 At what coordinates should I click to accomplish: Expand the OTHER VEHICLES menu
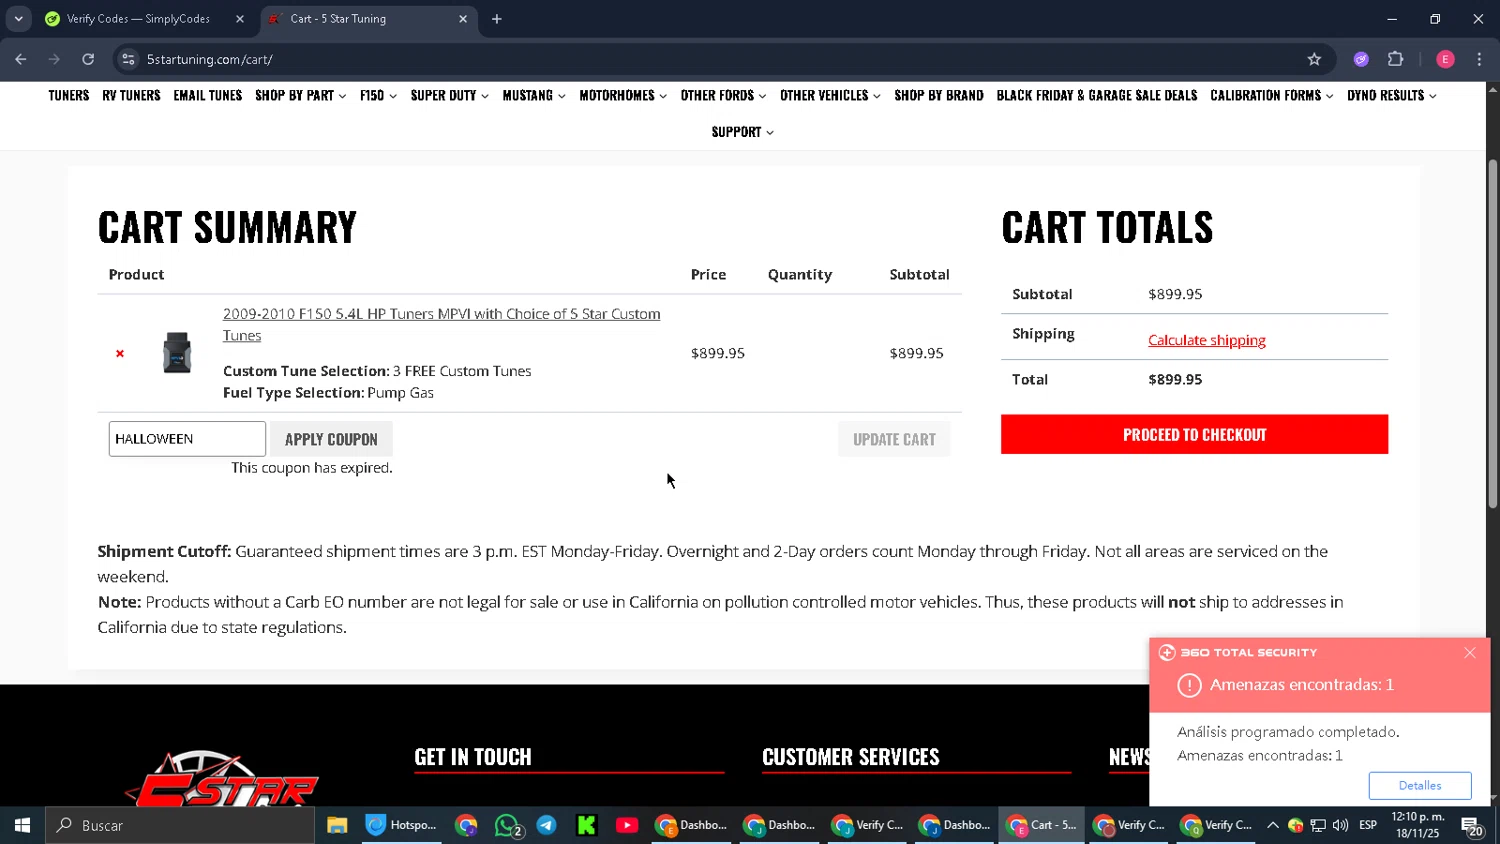(830, 96)
